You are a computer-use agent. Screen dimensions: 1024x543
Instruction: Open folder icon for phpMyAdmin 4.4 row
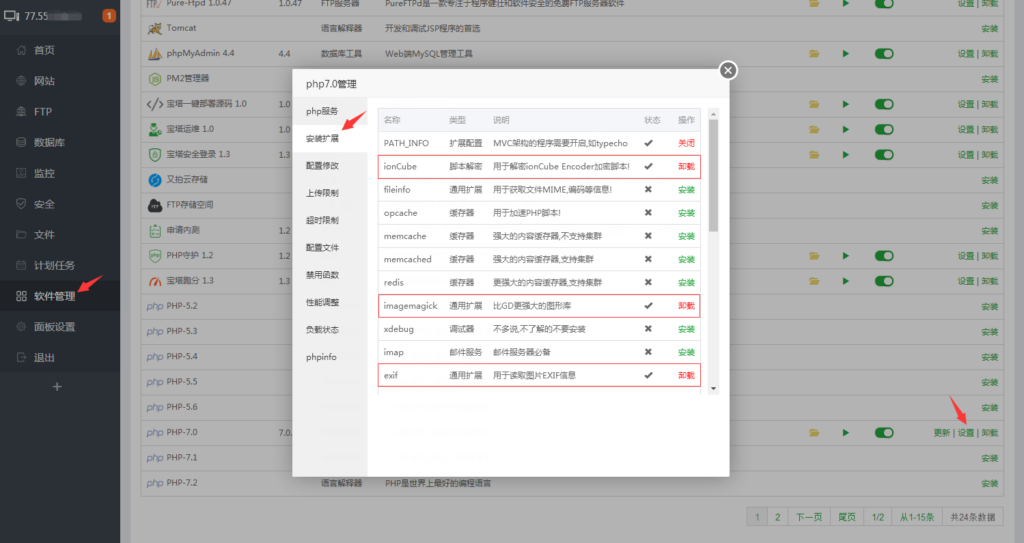tap(814, 54)
